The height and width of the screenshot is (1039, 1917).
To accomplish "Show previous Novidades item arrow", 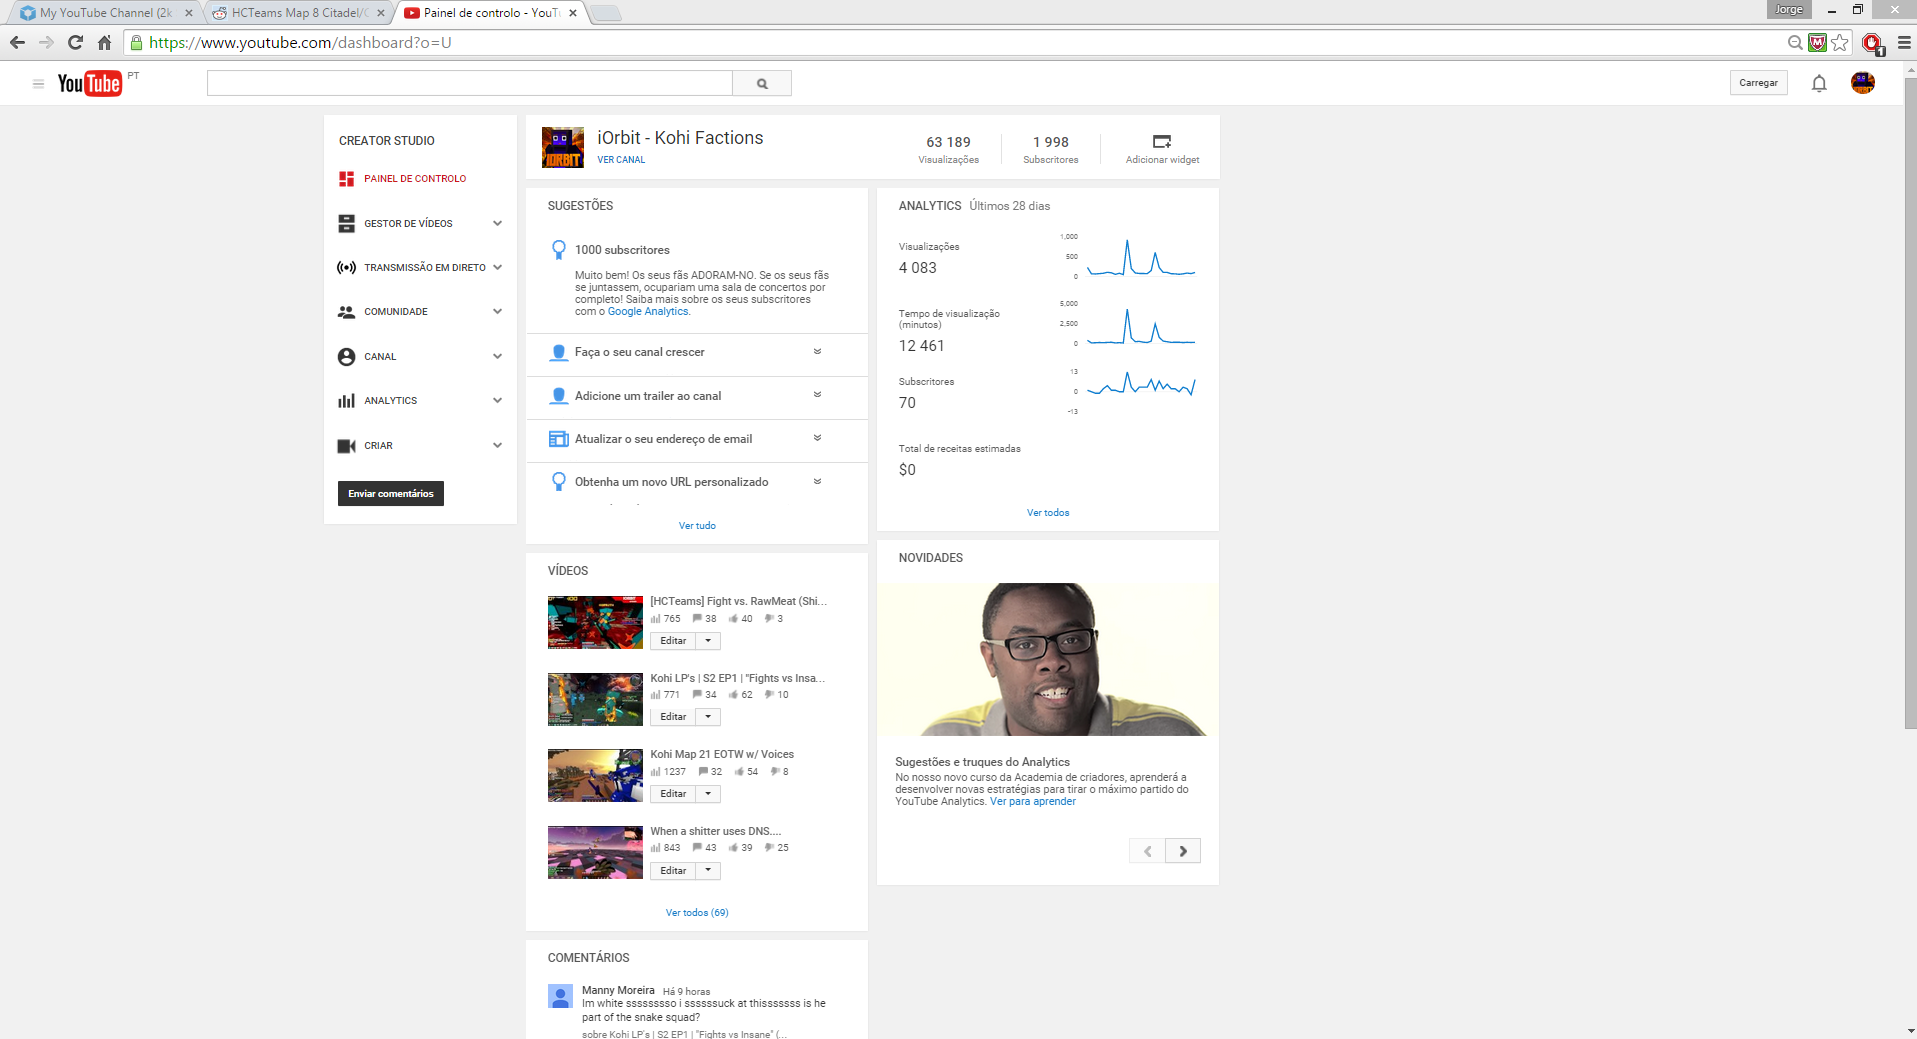I will 1147,851.
